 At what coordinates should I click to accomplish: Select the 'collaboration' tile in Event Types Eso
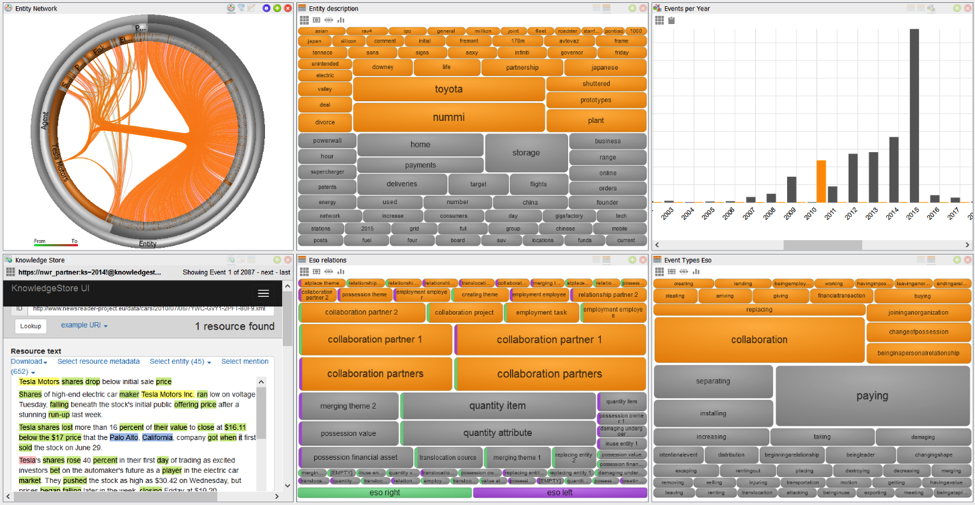click(x=759, y=340)
